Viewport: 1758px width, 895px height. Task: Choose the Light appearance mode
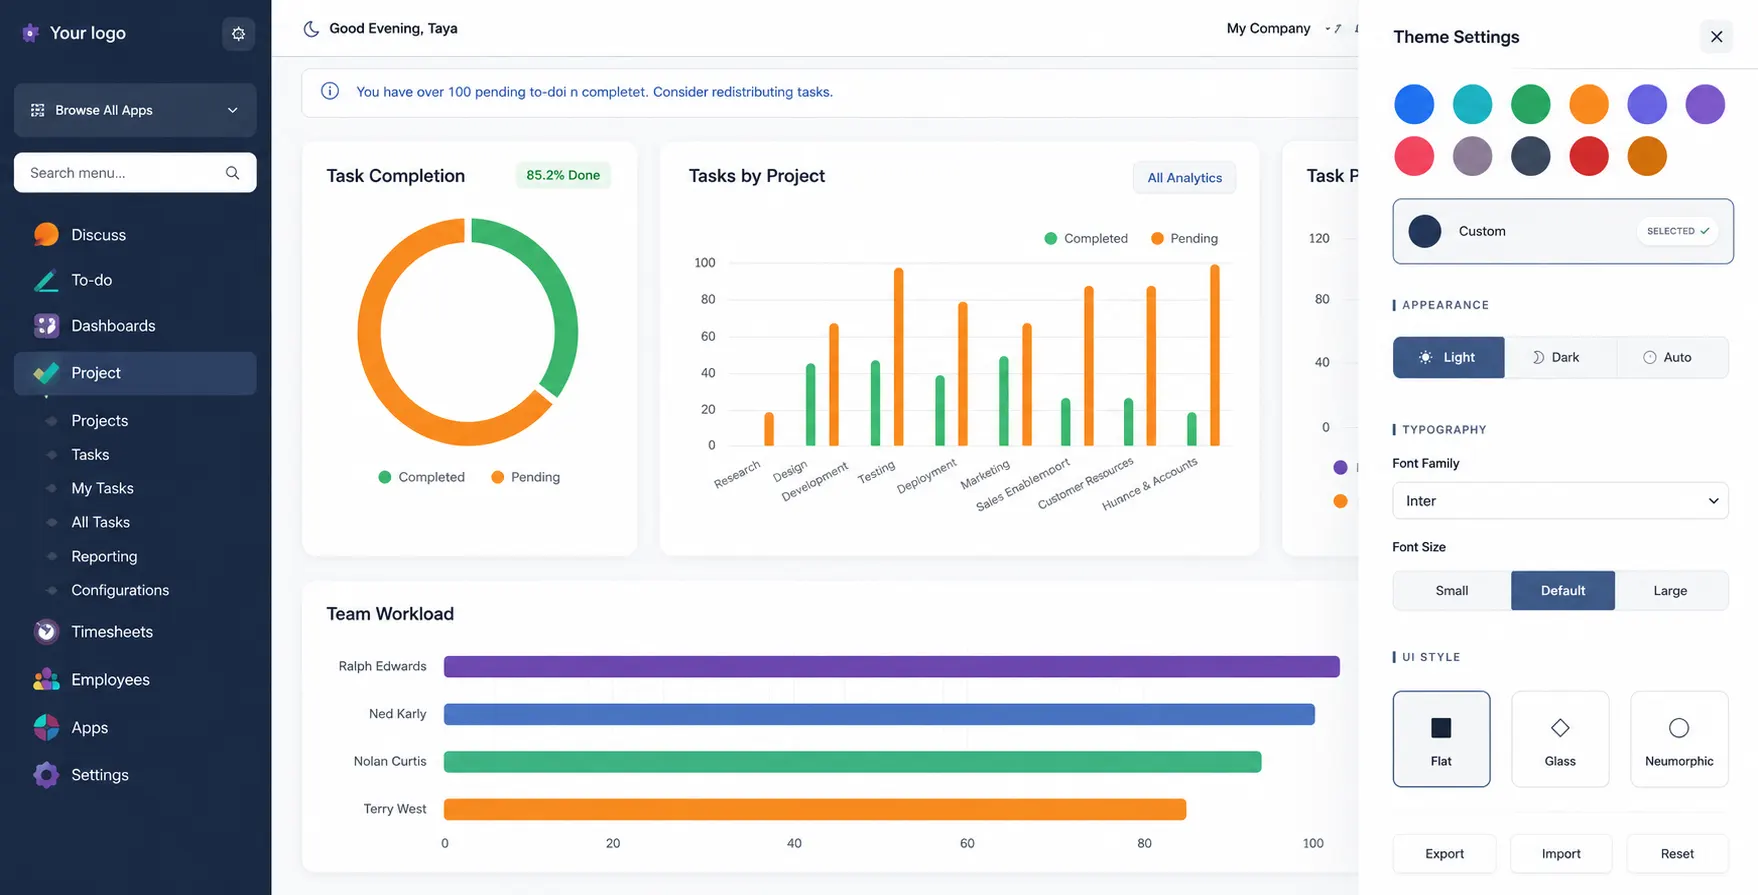(1448, 357)
